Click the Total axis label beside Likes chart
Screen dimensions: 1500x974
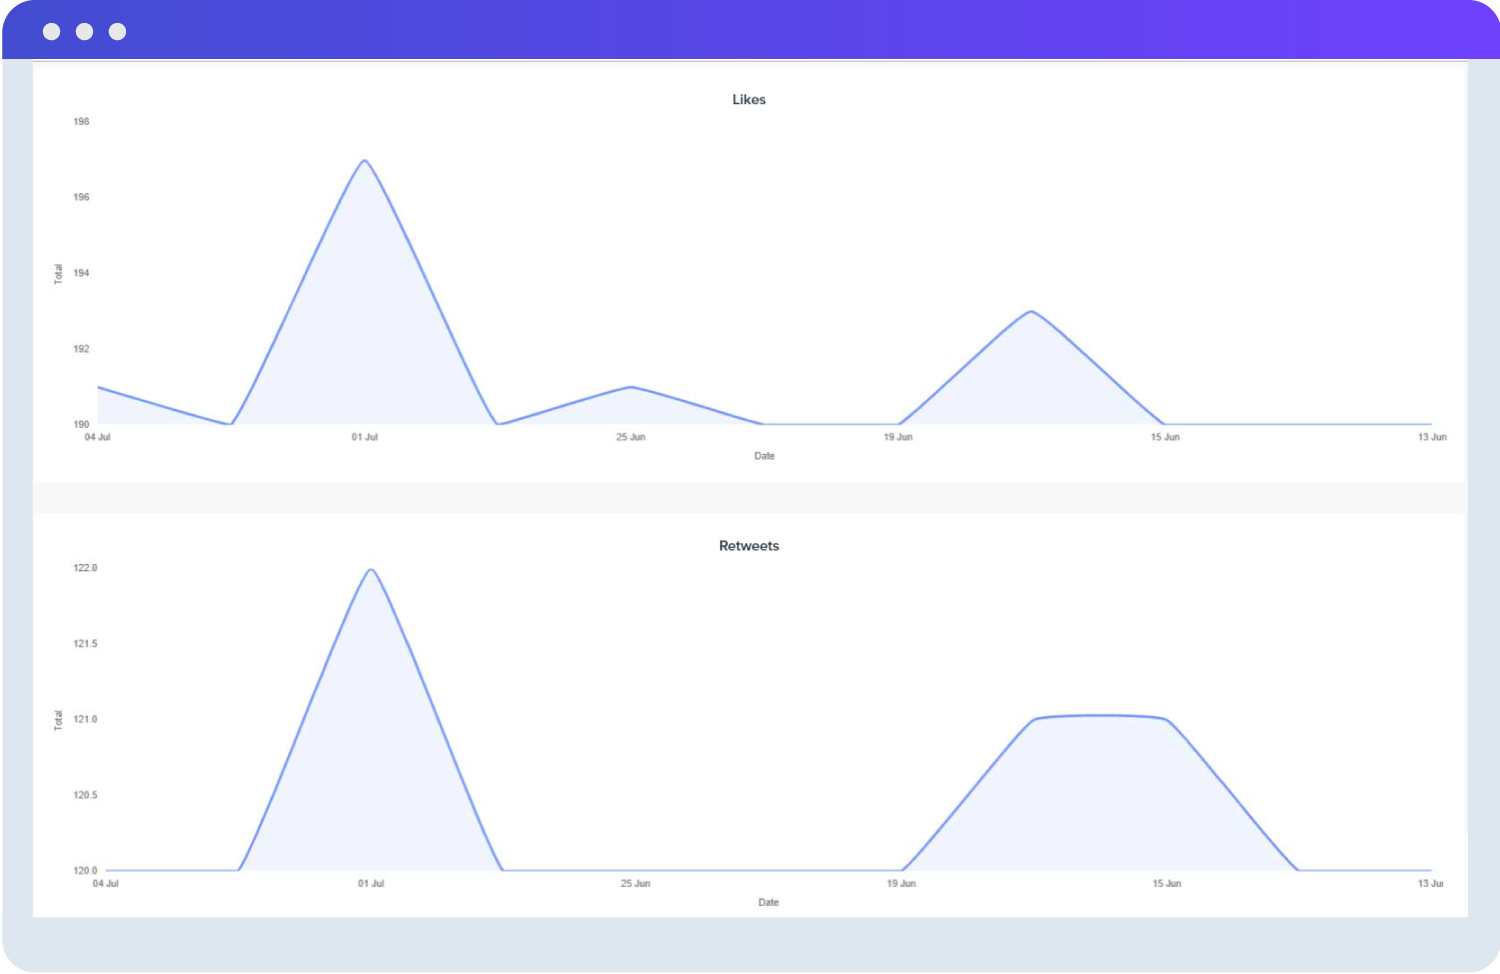[x=58, y=274]
